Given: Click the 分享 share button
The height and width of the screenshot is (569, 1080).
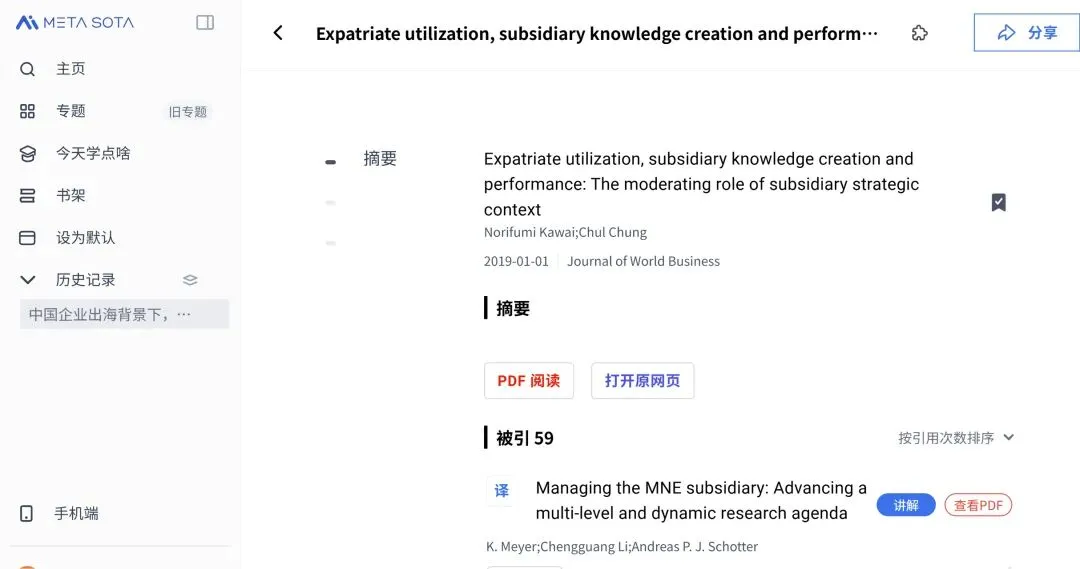Looking at the screenshot, I should [1026, 33].
